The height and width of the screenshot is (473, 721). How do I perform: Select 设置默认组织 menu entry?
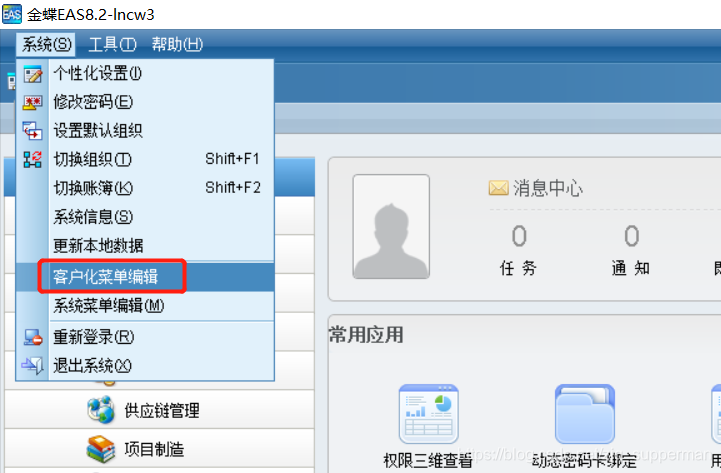[x=145, y=131]
